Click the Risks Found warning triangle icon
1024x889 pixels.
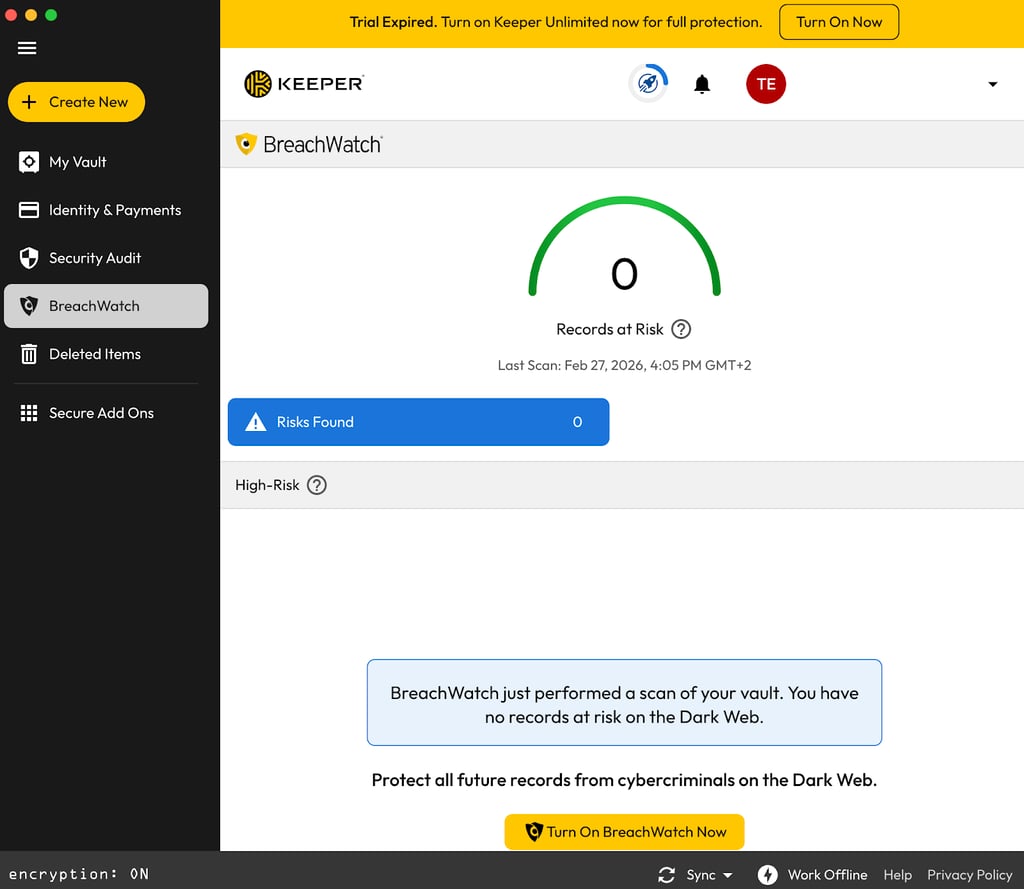[255, 422]
